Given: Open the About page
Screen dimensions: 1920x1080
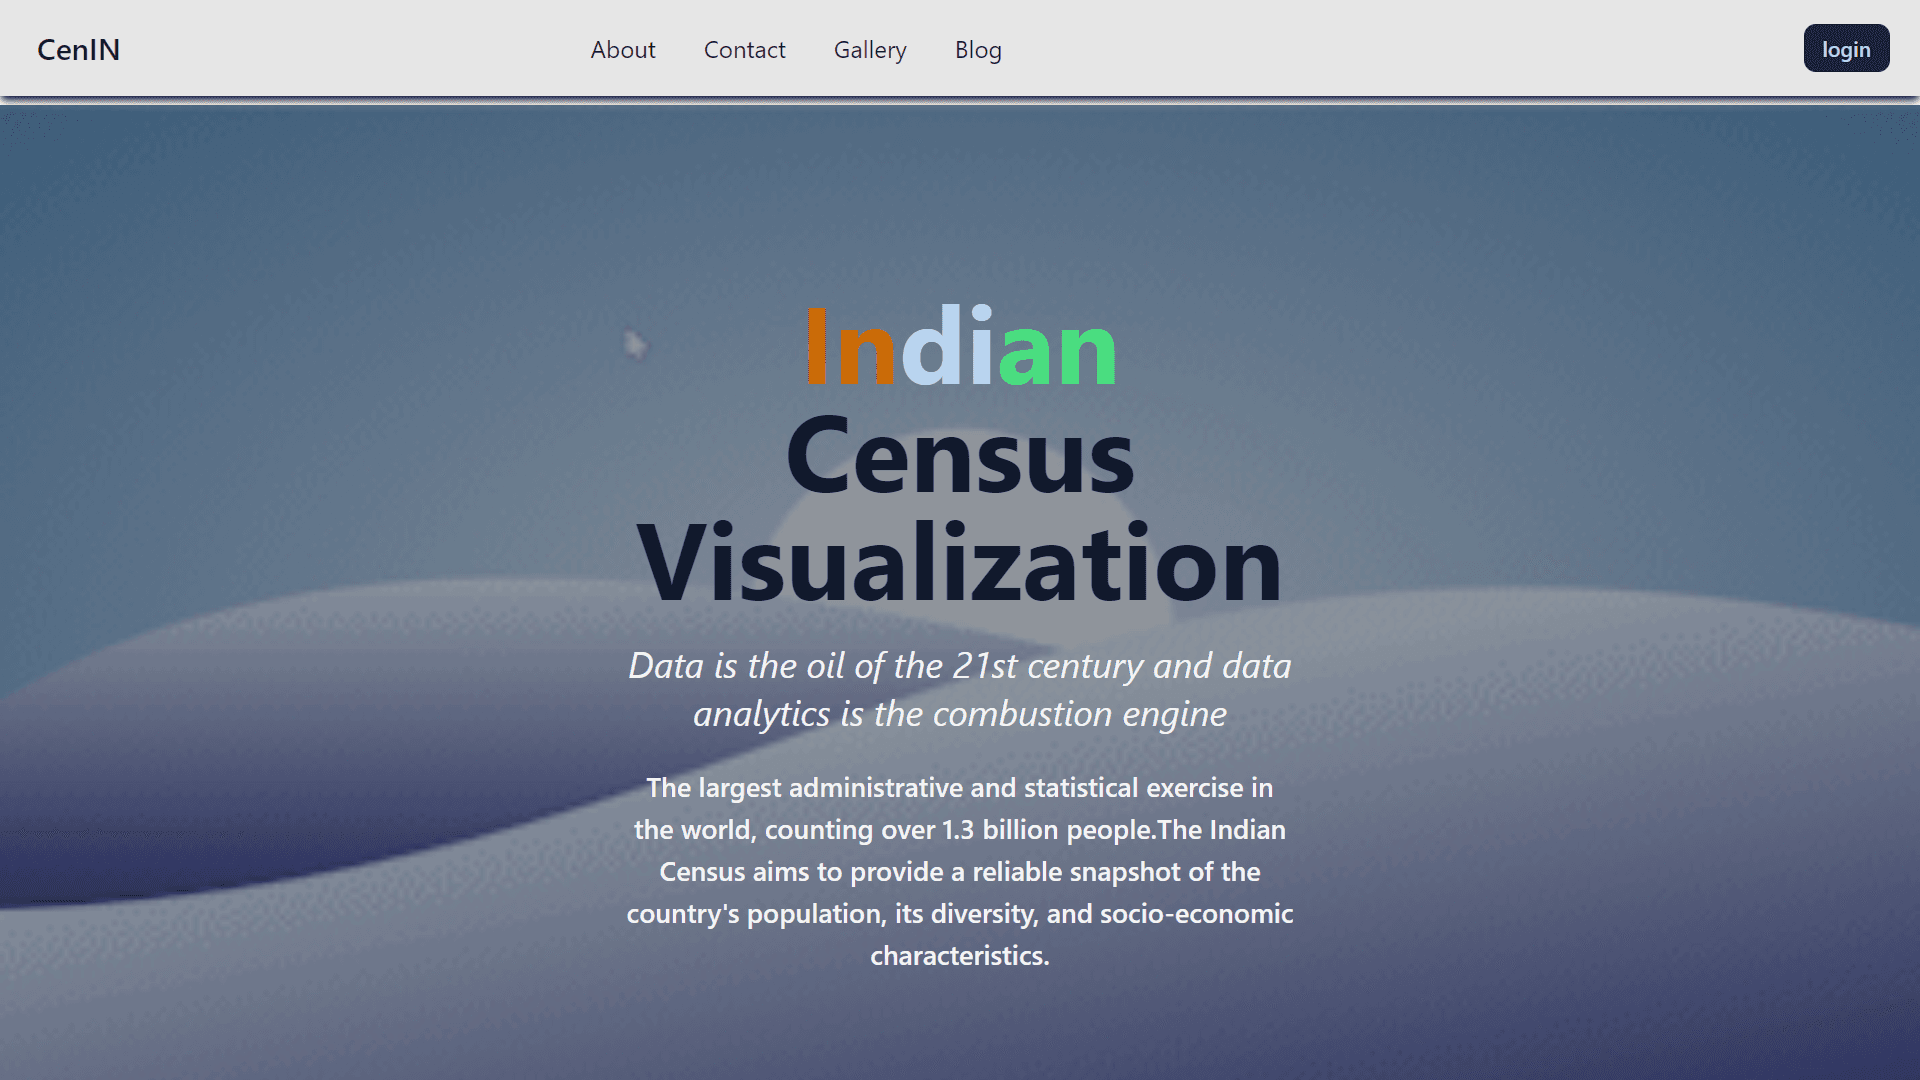Looking at the screenshot, I should pos(623,50).
